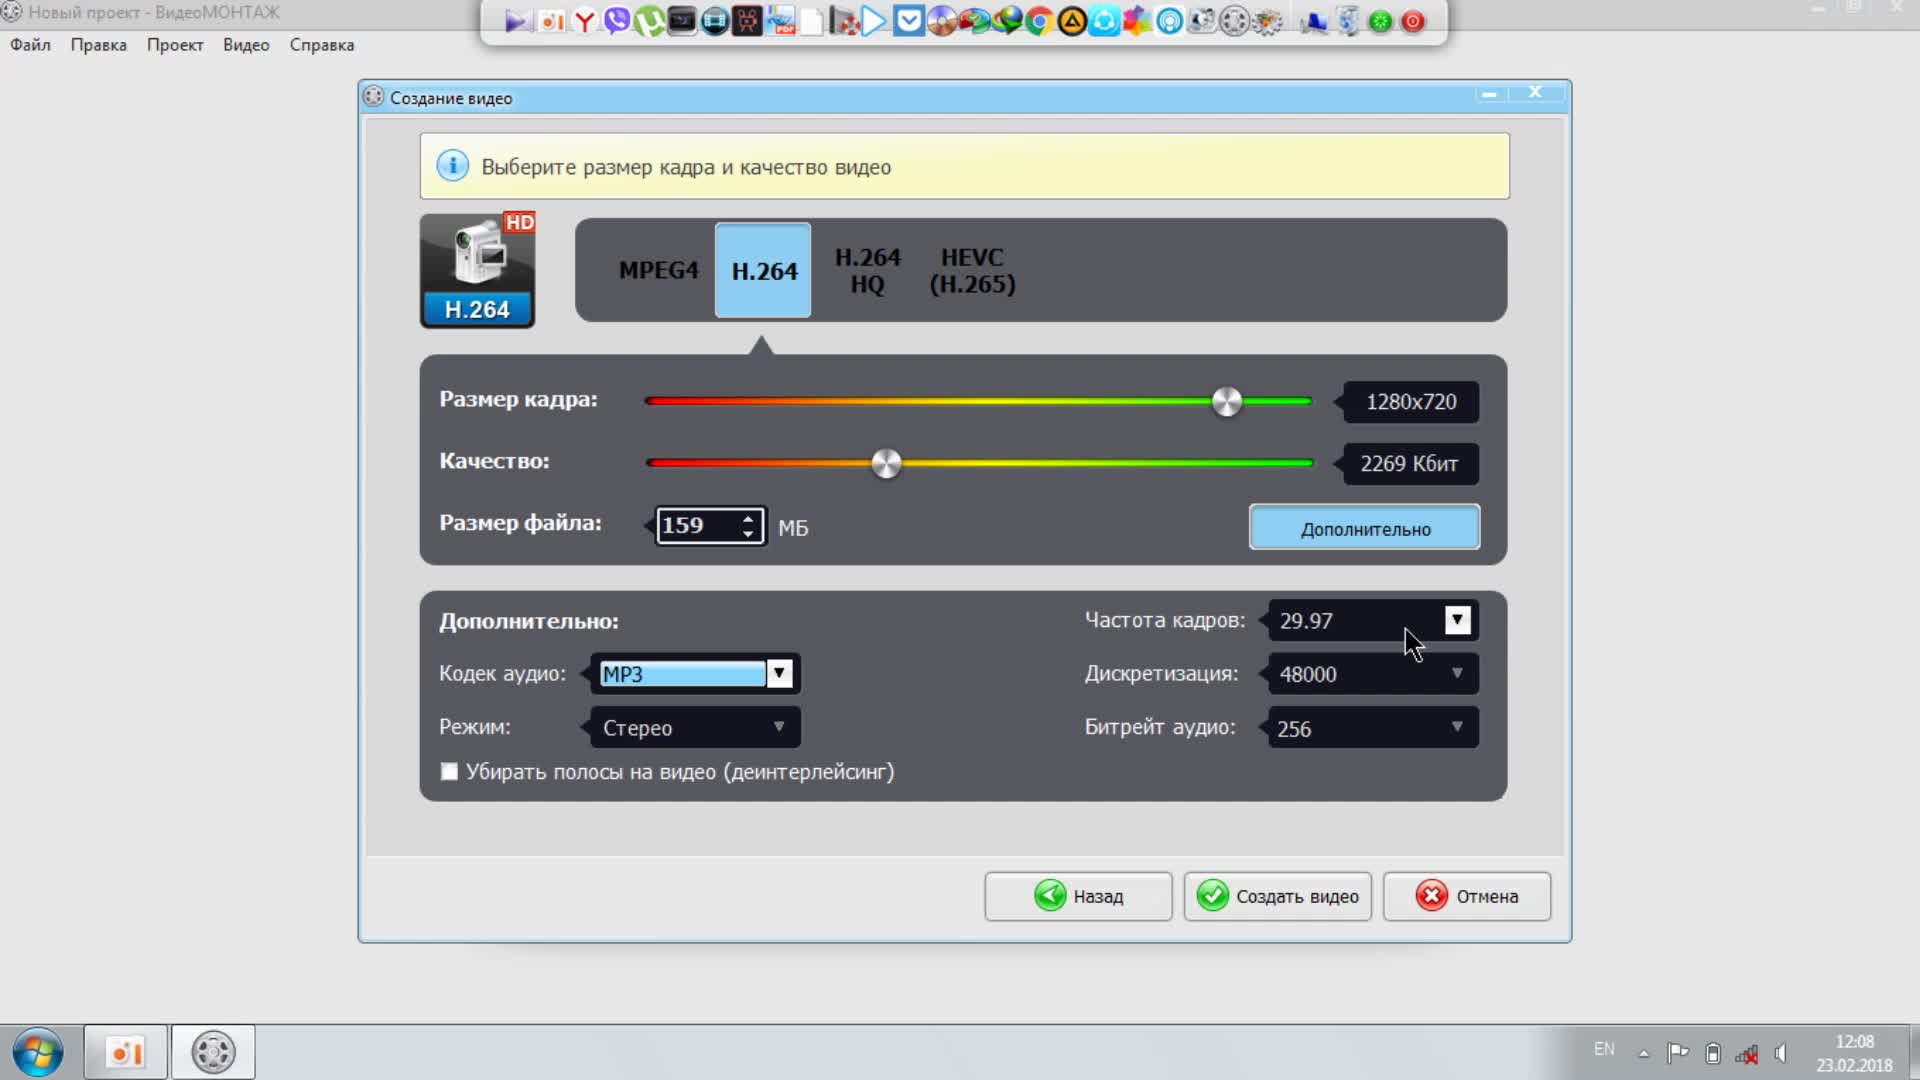The image size is (1920, 1080).
Task: Switch to the VideoMontage film reel taskbar app
Action: point(213,1052)
